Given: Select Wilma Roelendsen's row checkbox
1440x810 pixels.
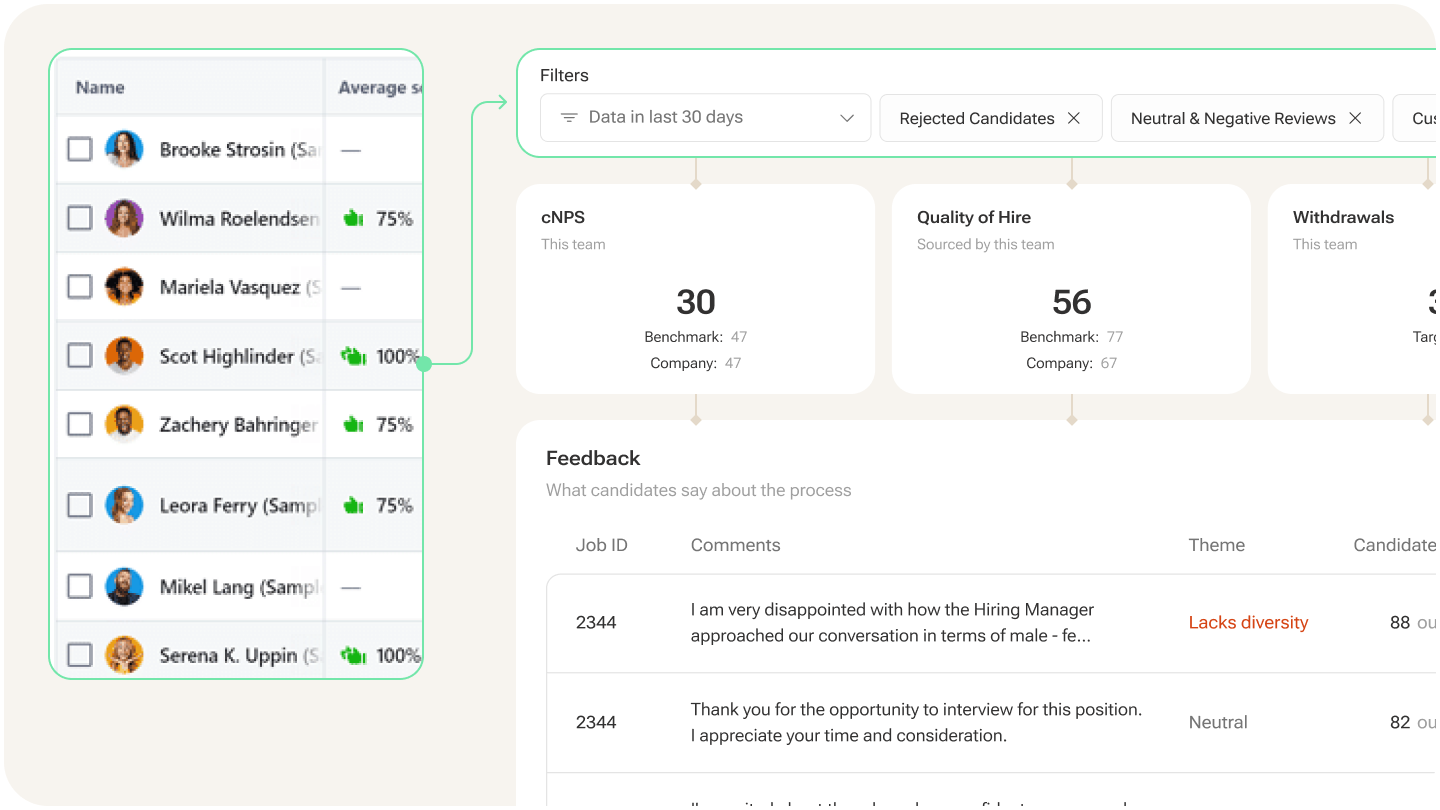Looking at the screenshot, I should pos(80,218).
